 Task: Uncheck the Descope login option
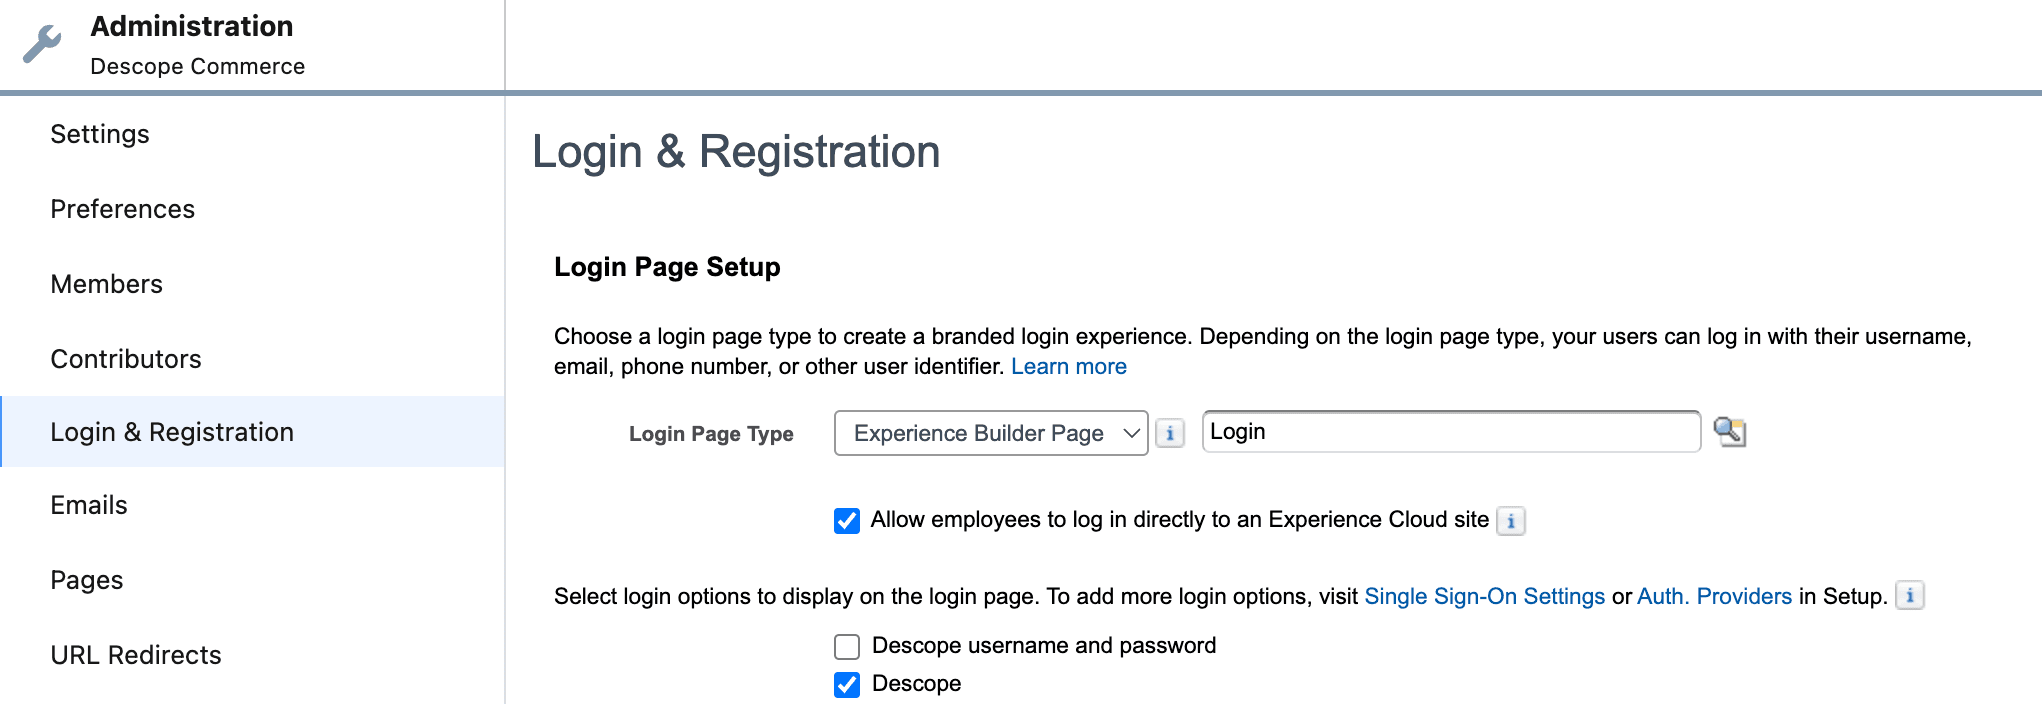coord(847,685)
